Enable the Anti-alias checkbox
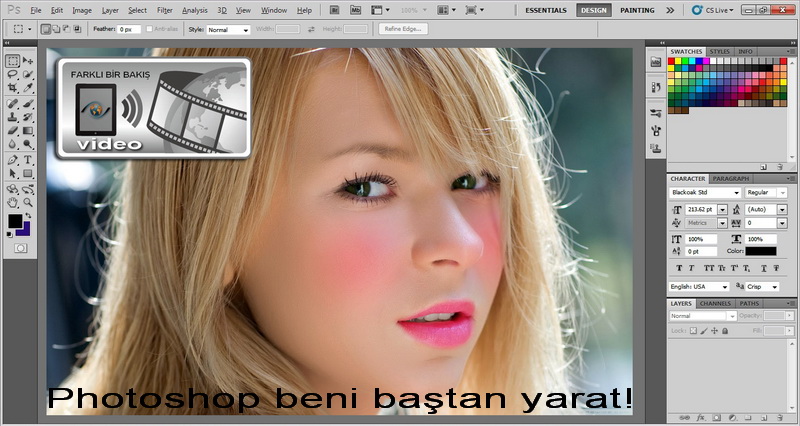 [149, 29]
